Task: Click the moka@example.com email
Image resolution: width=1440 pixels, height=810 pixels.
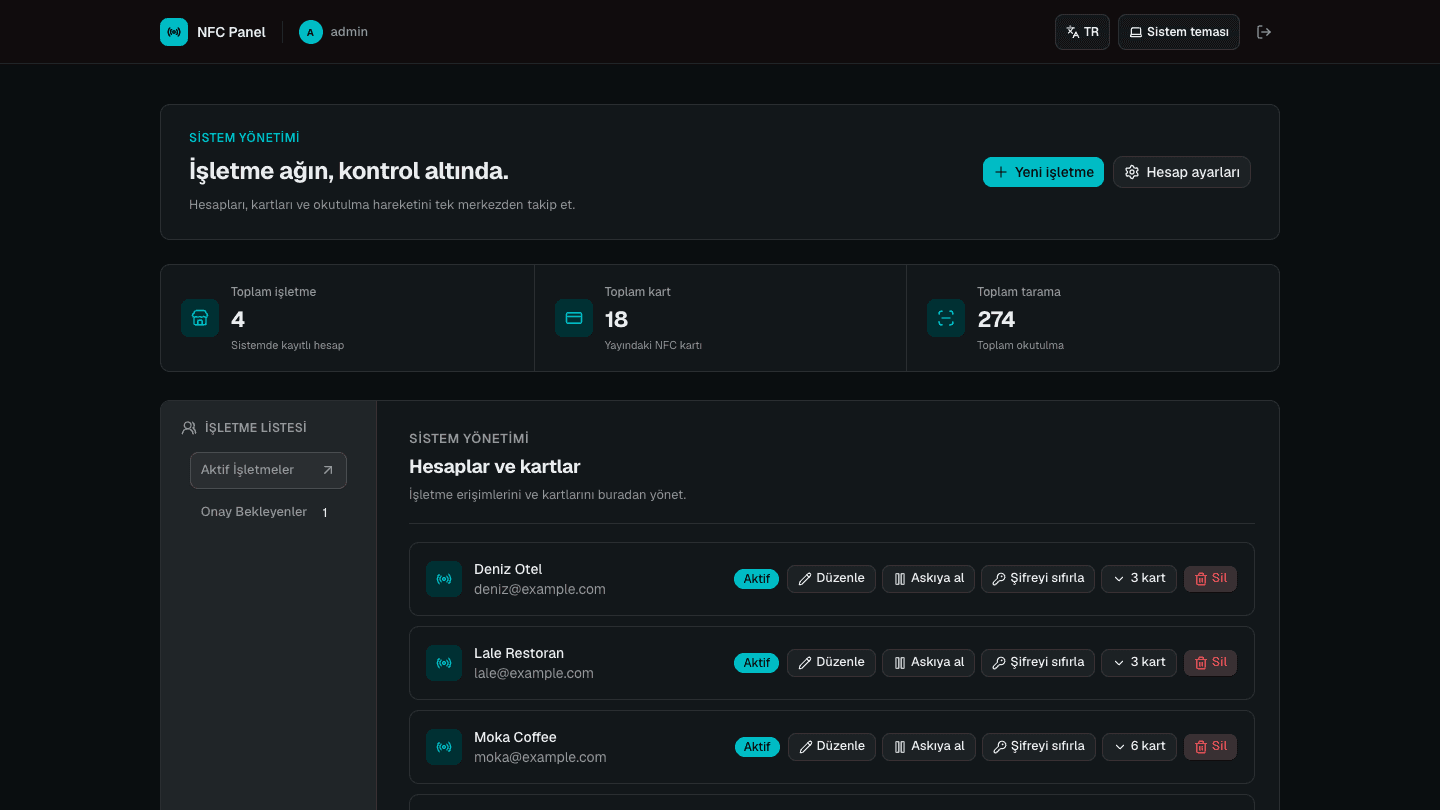Action: [540, 758]
